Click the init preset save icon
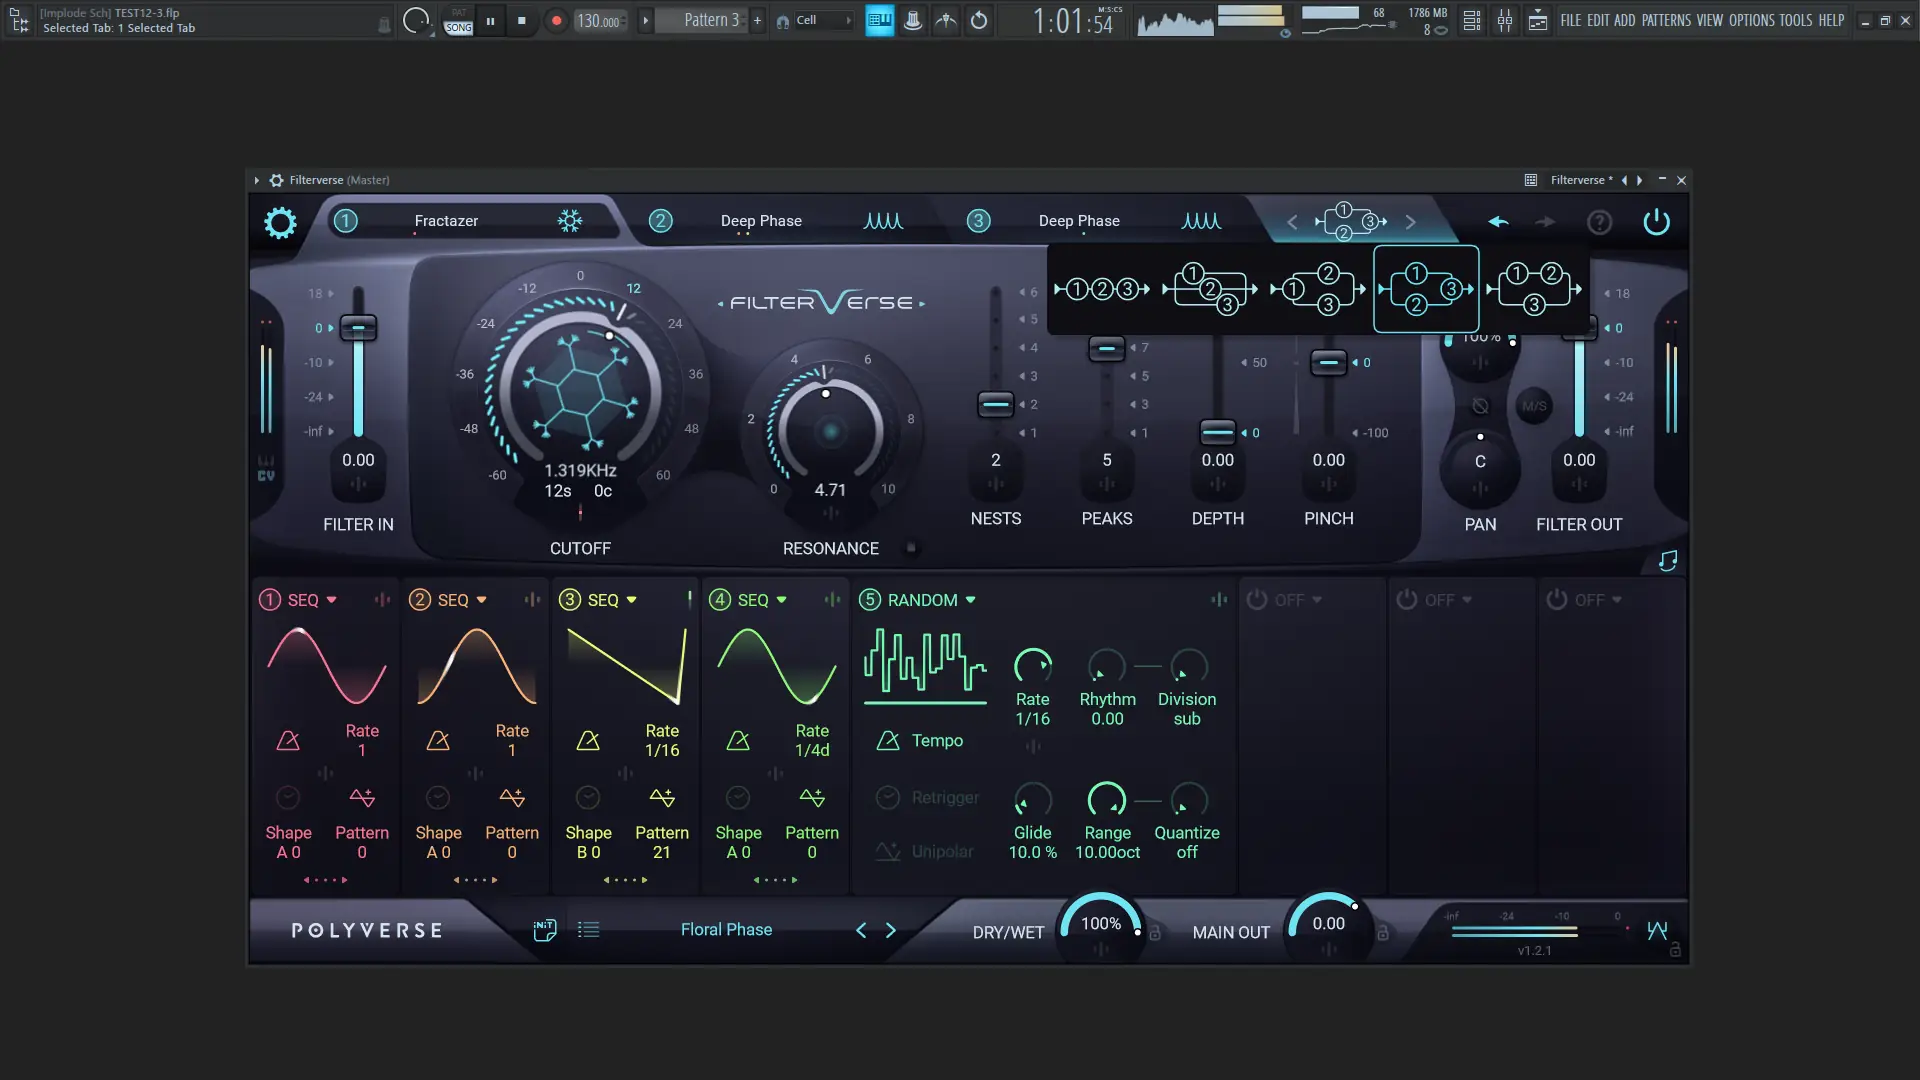Viewport: 1920px width, 1080px height. (545, 930)
